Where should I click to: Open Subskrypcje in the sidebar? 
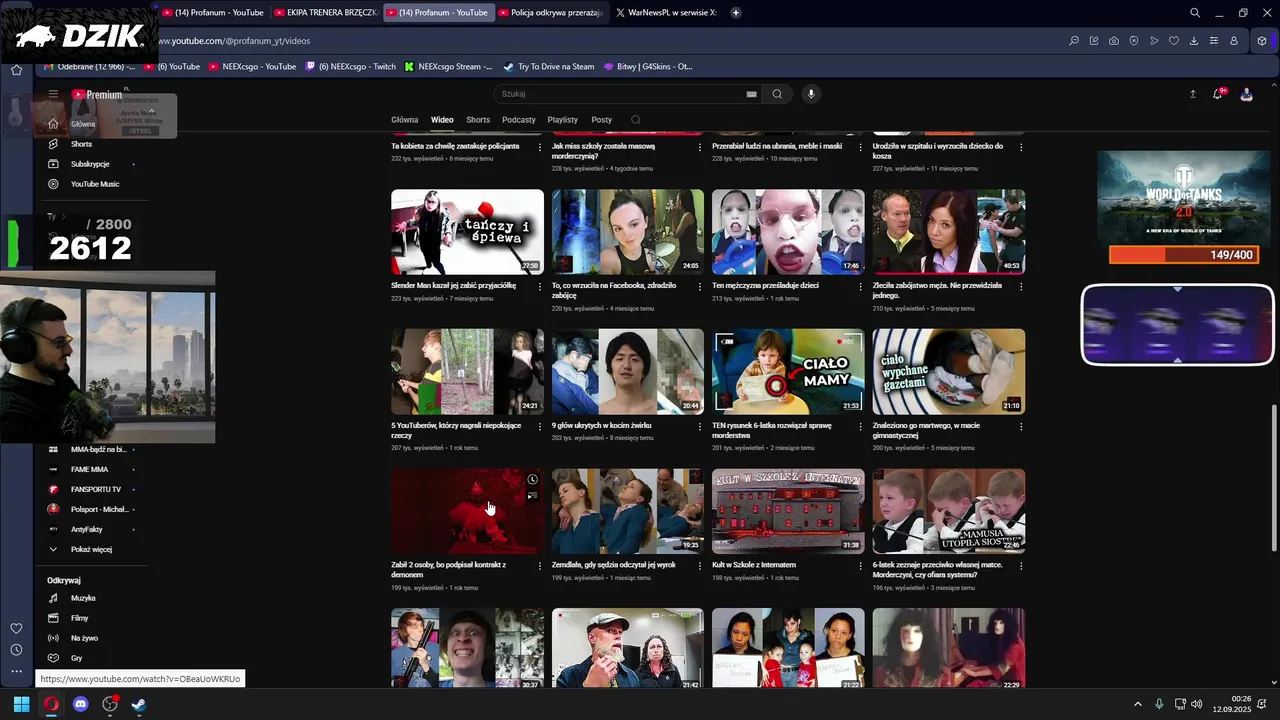coord(90,164)
